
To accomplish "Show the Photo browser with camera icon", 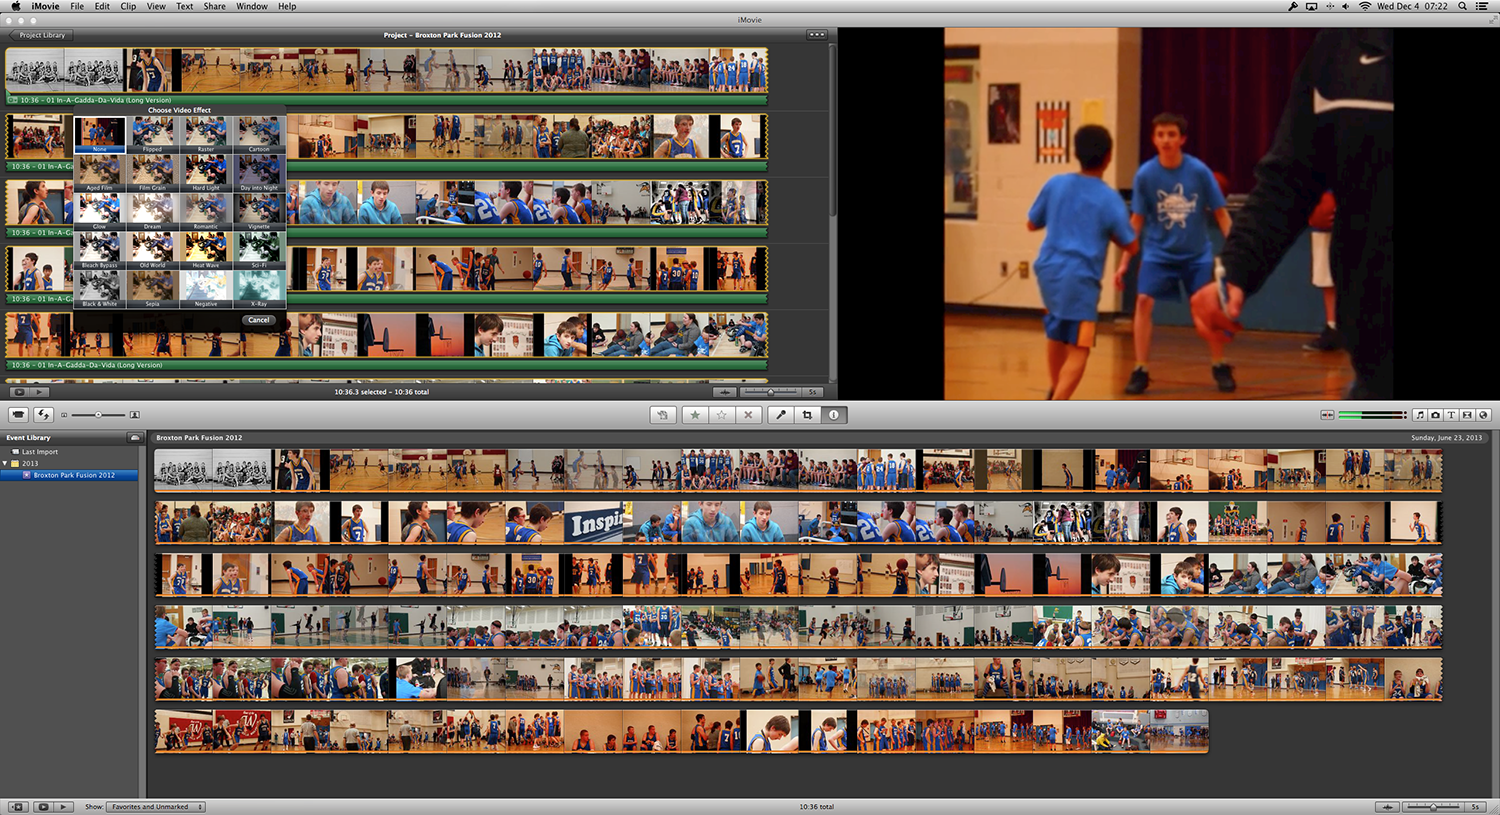I will [1435, 415].
